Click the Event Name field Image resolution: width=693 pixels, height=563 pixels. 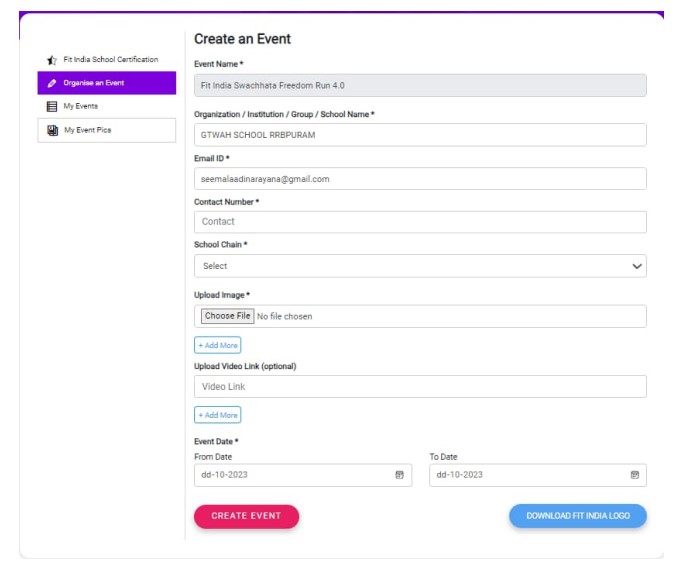420,85
